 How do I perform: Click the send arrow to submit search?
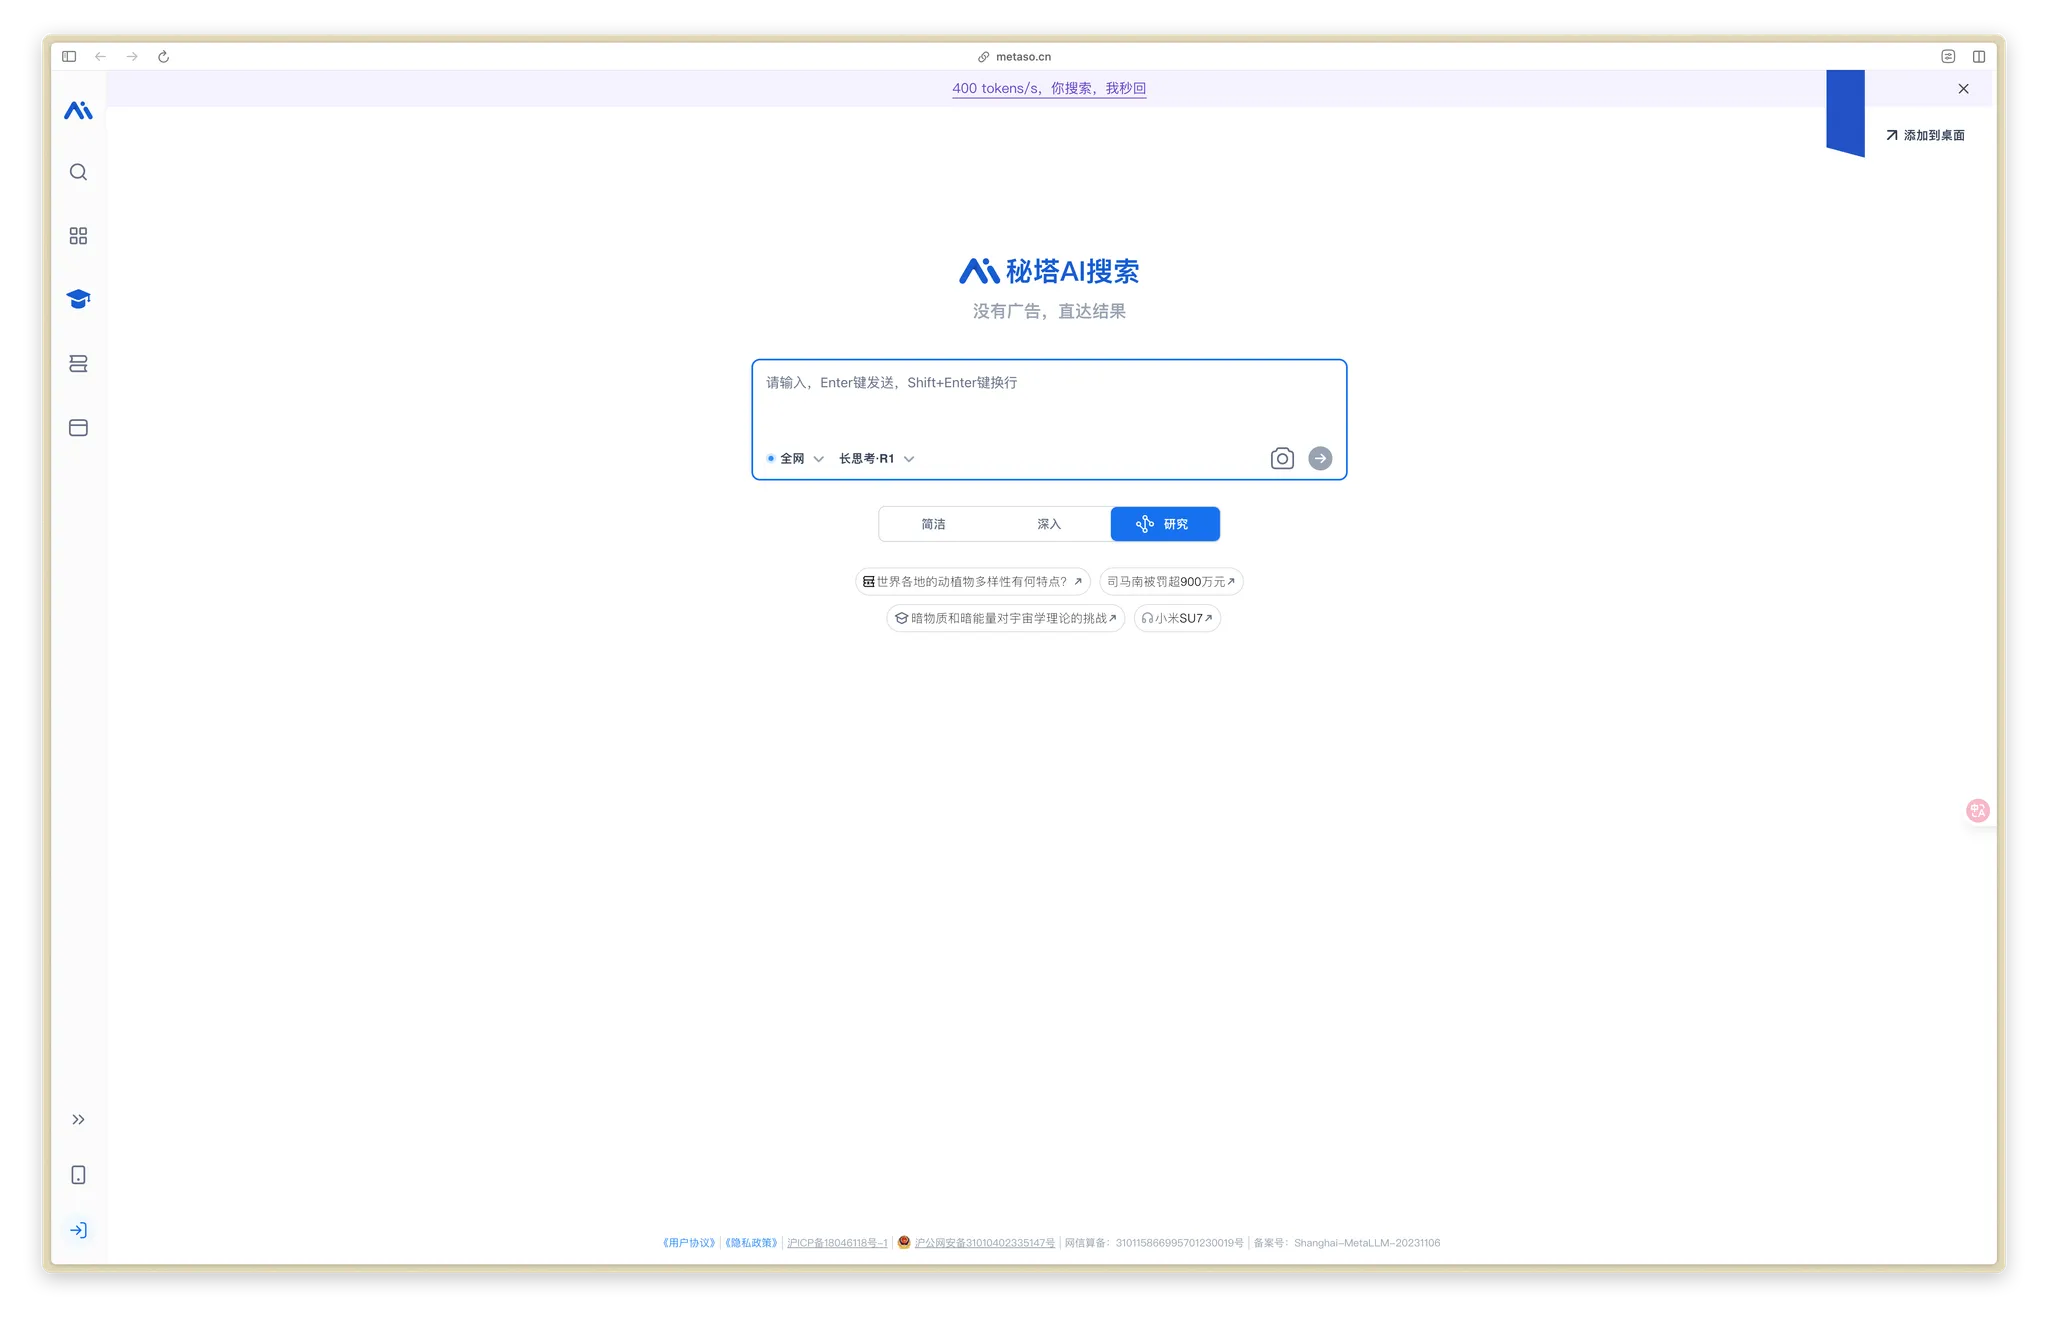pos(1321,458)
